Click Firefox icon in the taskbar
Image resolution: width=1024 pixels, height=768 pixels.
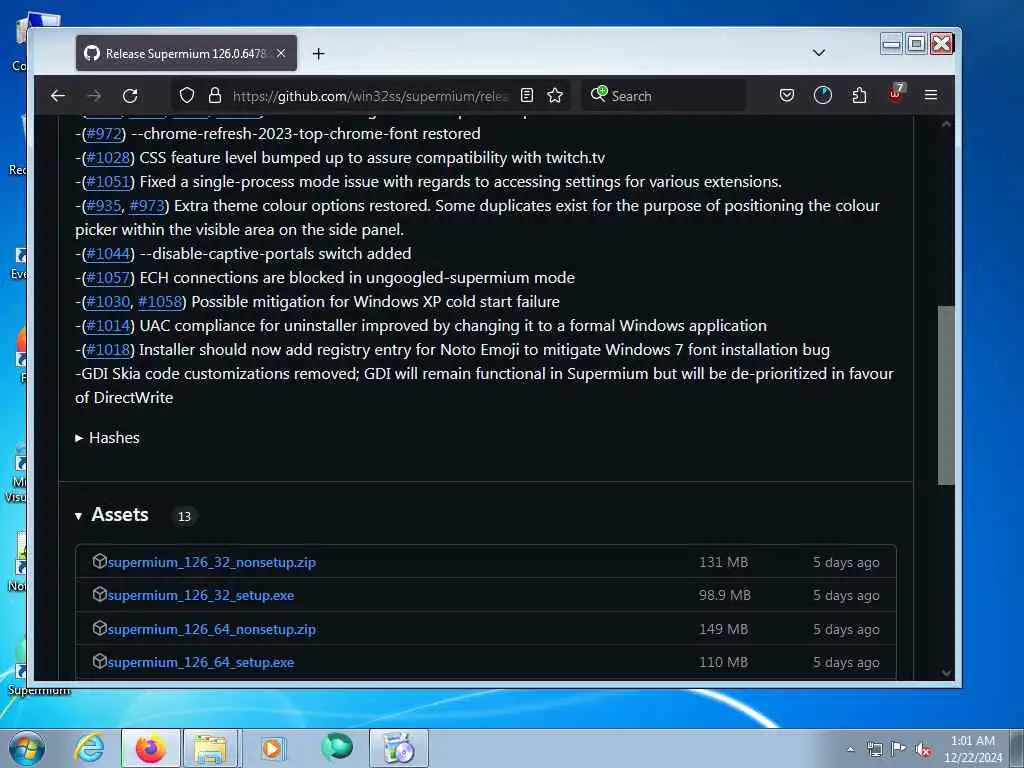point(150,748)
